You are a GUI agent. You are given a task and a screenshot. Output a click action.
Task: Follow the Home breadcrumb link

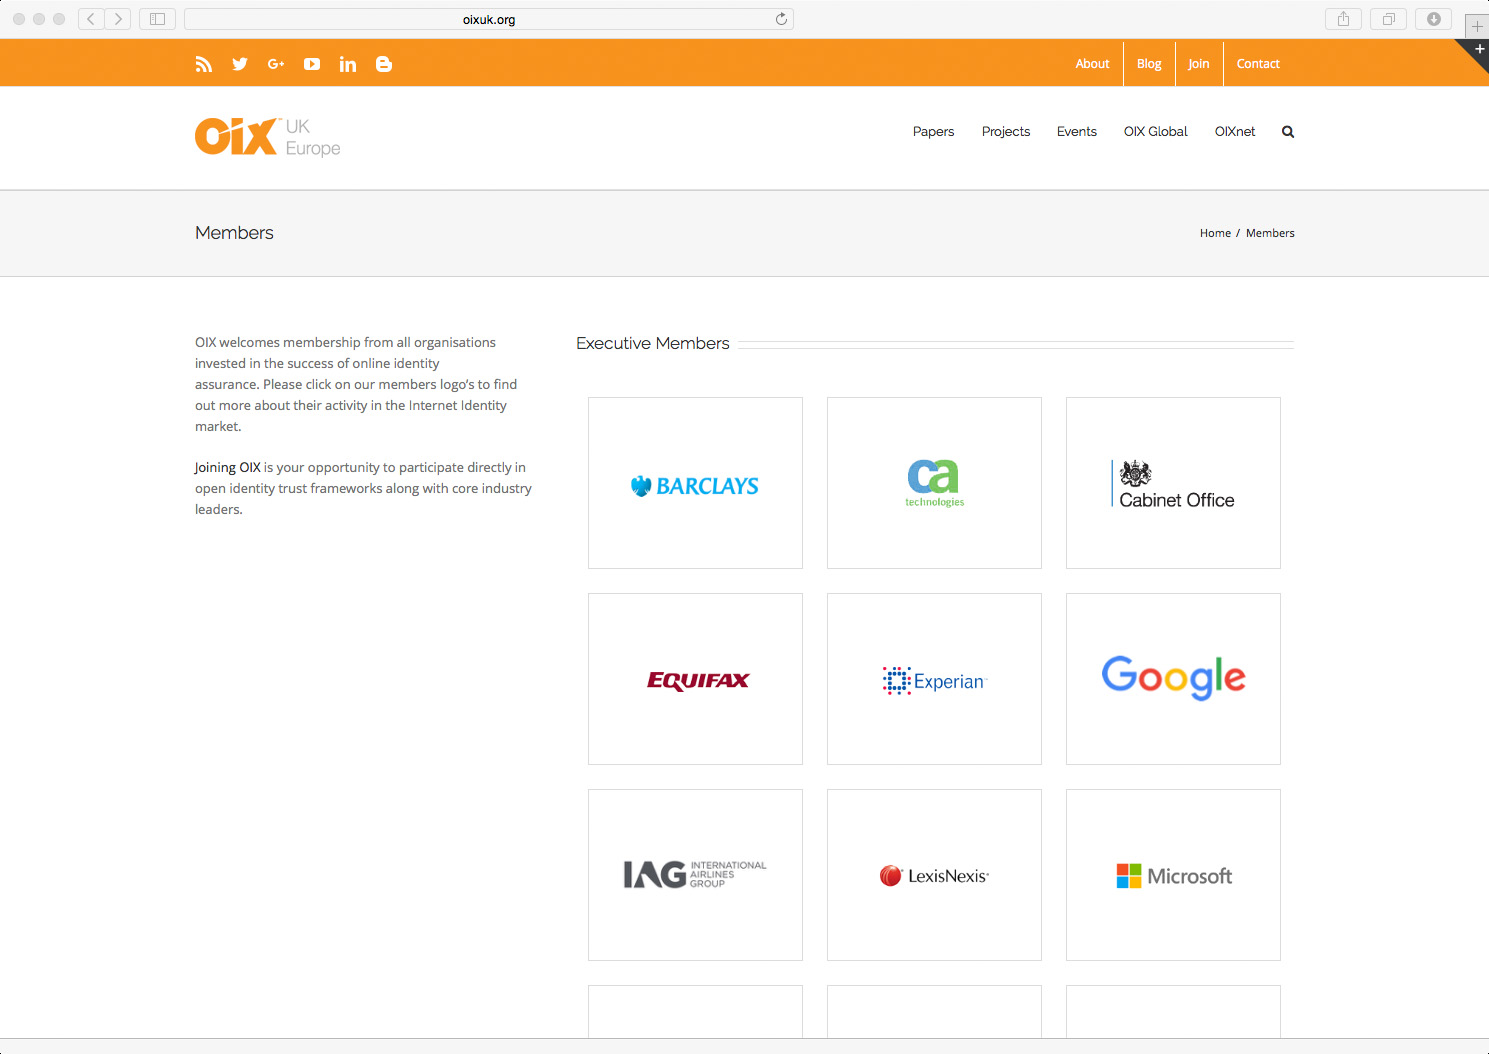[x=1215, y=233]
